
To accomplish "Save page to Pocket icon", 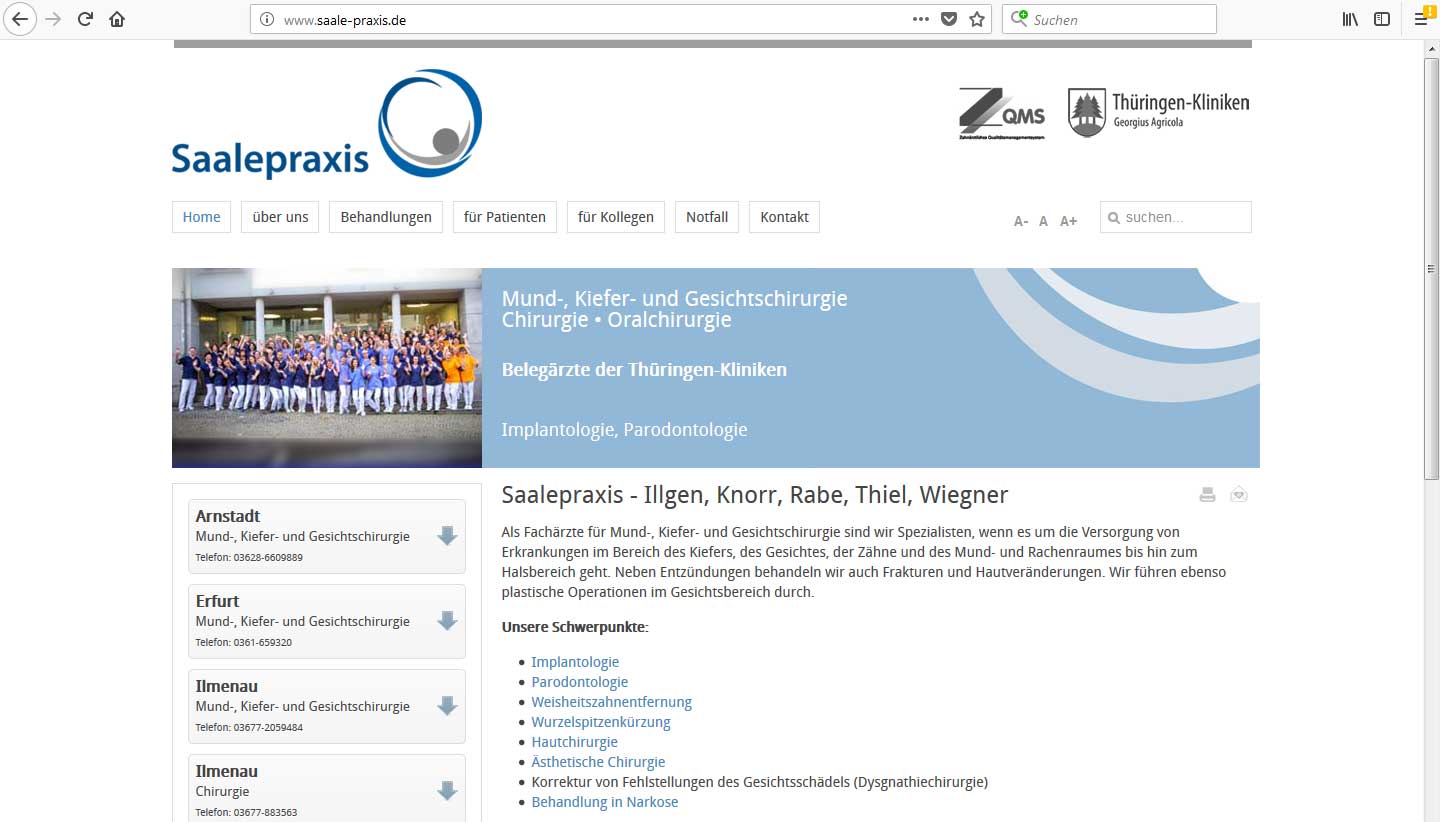I will [x=949, y=19].
